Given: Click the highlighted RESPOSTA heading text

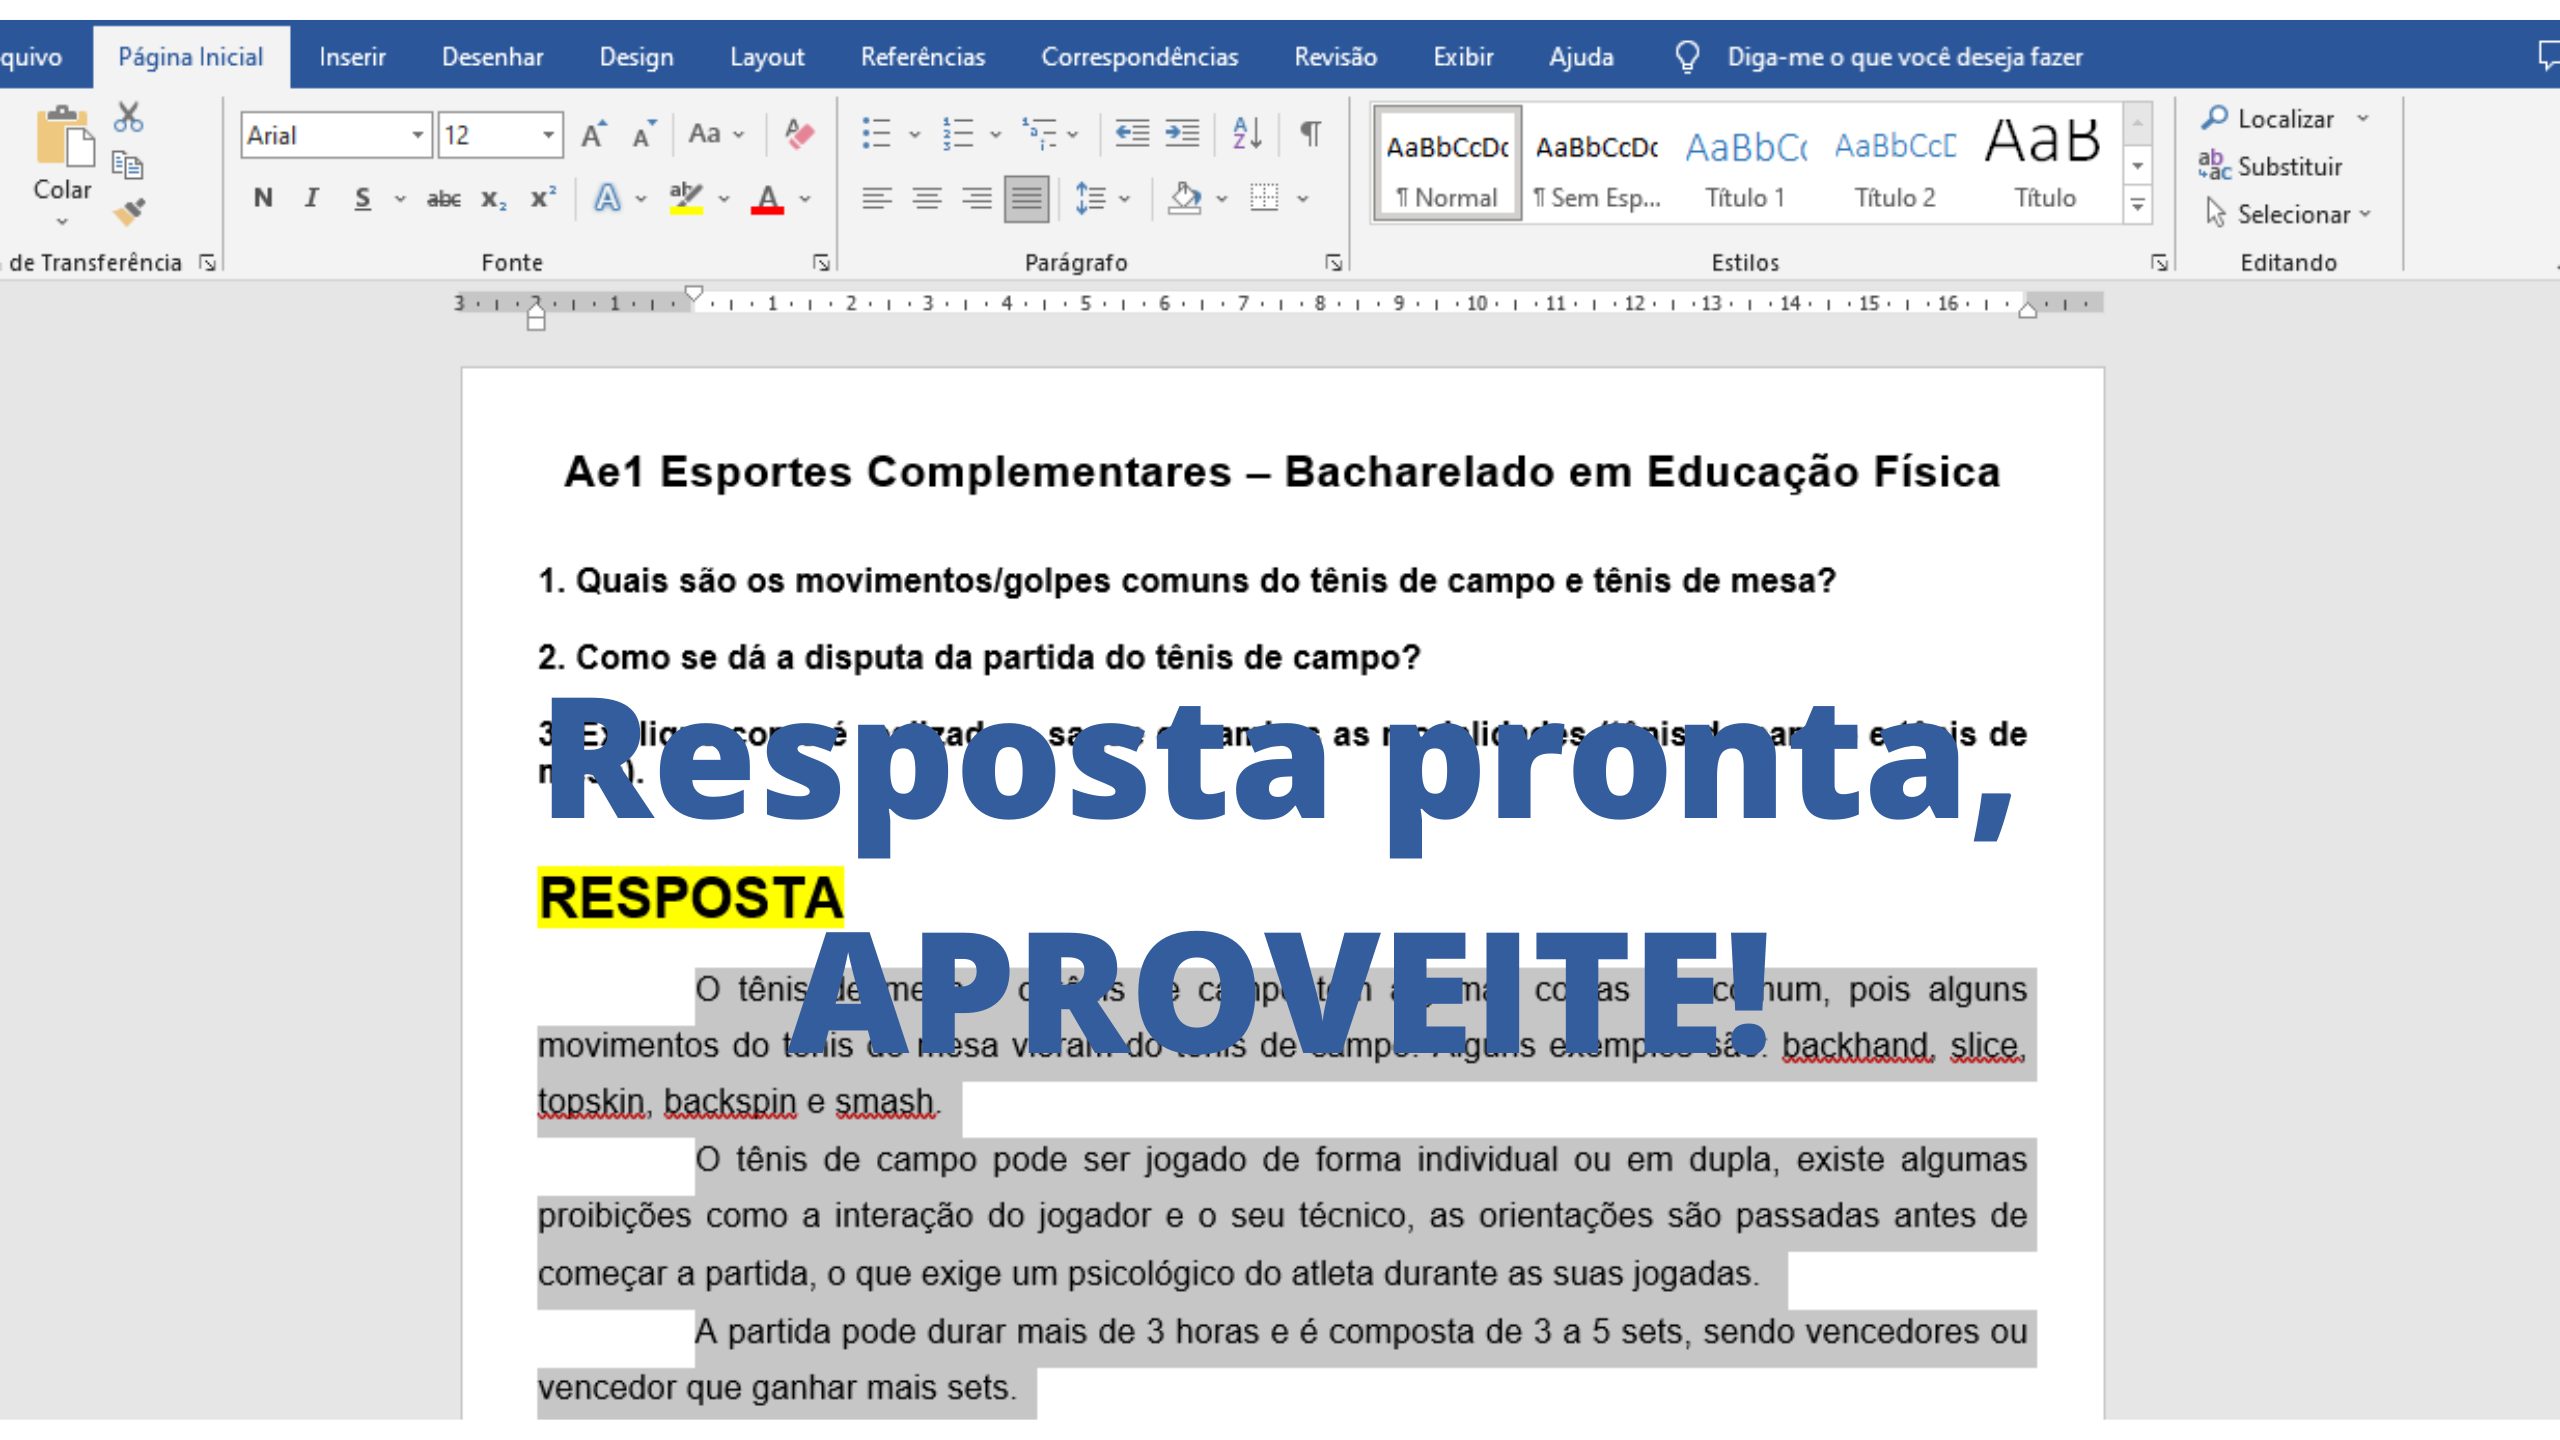Looking at the screenshot, I should [690, 897].
